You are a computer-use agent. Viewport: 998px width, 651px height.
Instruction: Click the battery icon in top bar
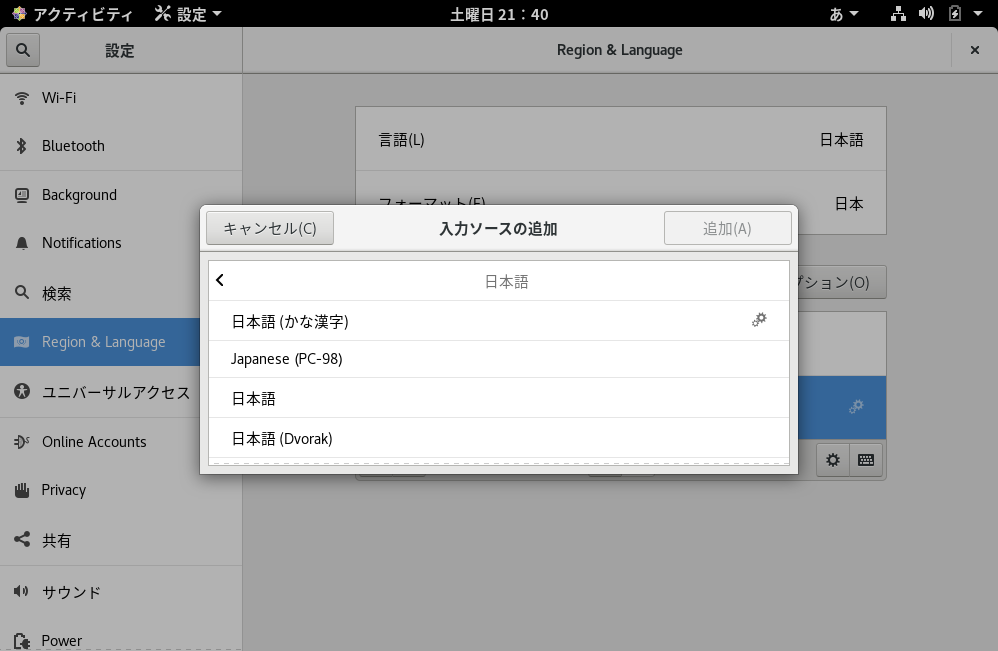click(x=955, y=14)
